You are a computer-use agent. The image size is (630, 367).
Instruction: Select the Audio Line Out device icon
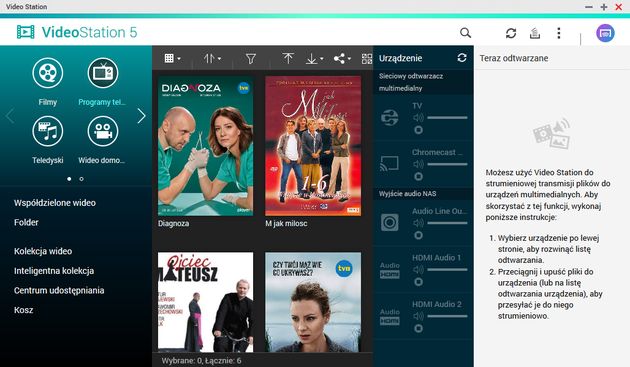tap(389, 222)
